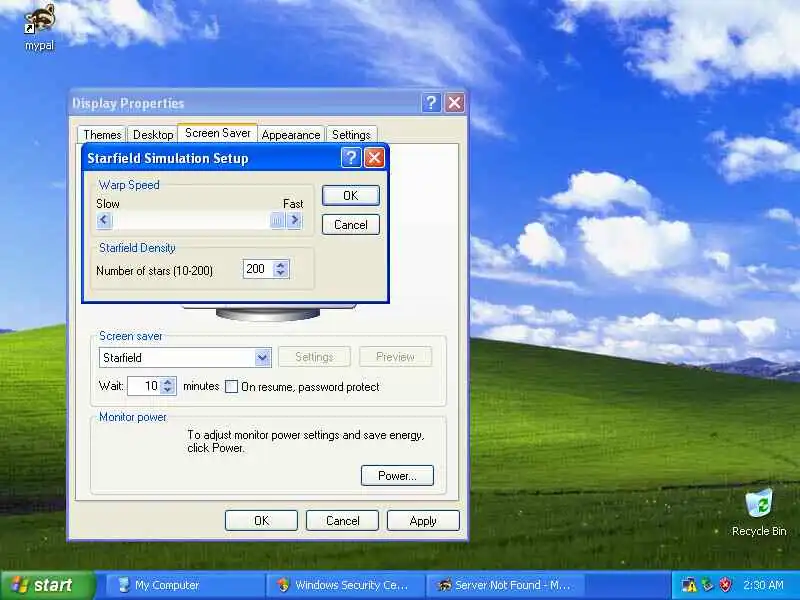The image size is (800, 600).
Task: Close the Display Properties window
Action: click(454, 103)
